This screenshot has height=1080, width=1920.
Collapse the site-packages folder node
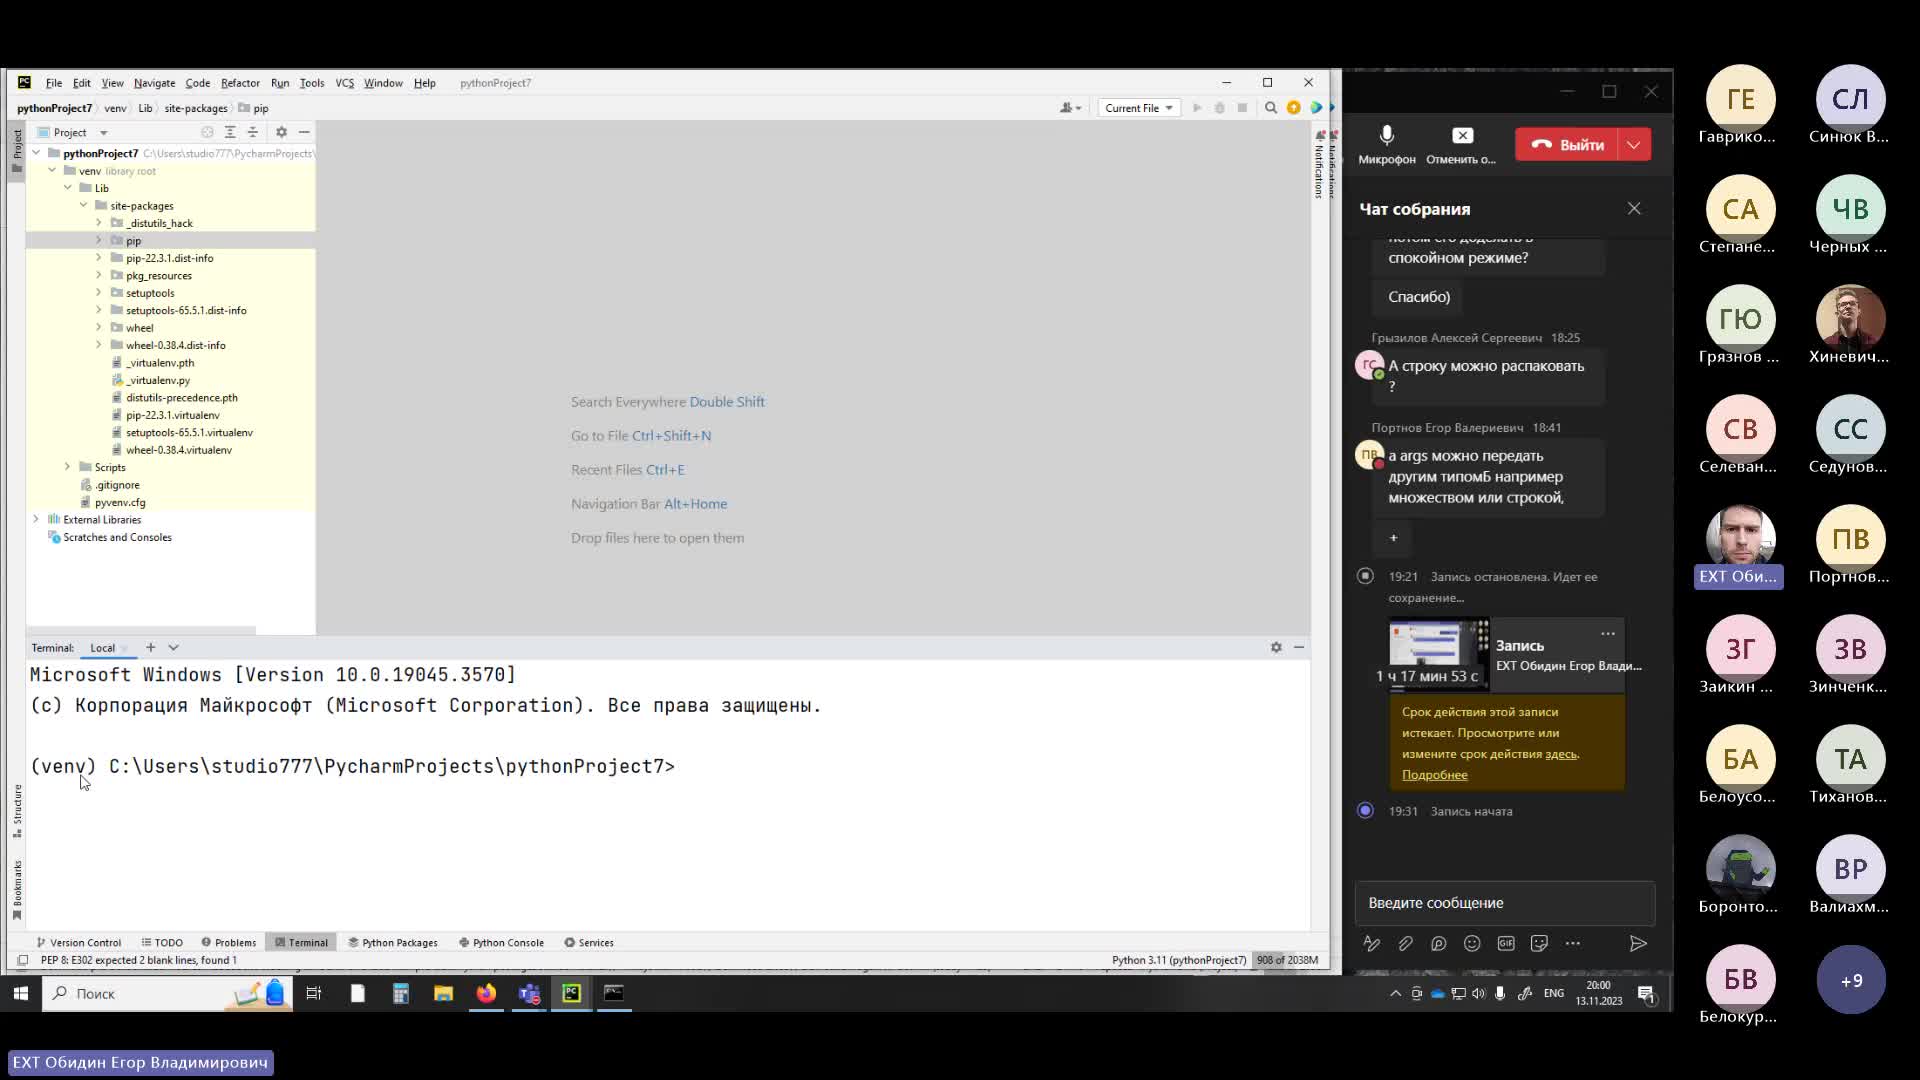pos(83,205)
